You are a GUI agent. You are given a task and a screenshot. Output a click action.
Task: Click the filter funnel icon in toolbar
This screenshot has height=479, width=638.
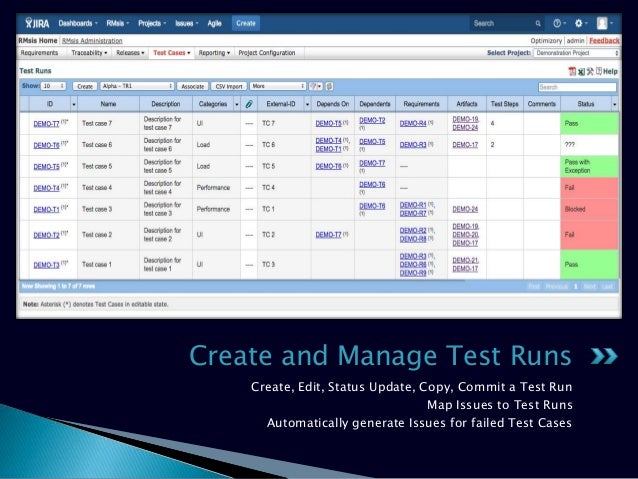pyautogui.click(x=313, y=86)
